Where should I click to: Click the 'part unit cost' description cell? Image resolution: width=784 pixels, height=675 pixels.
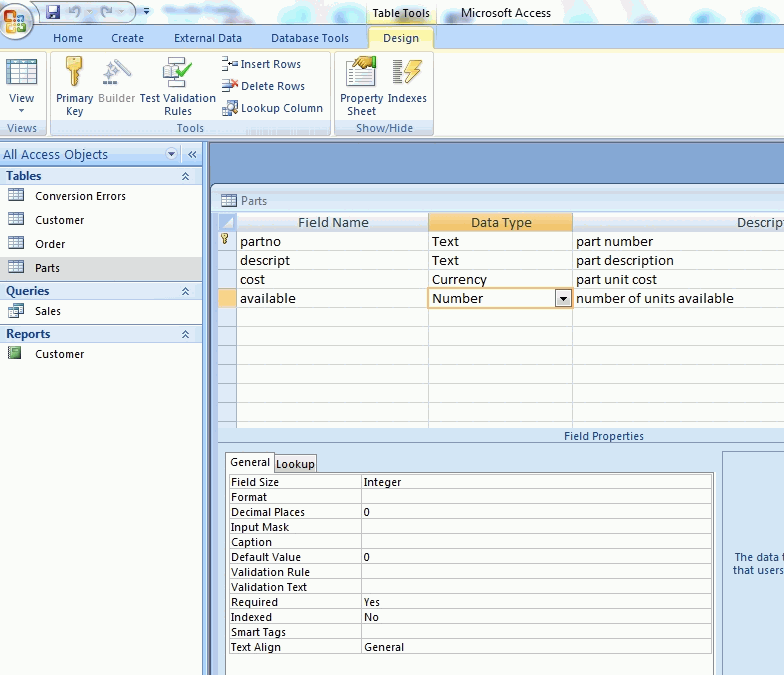[679, 279]
